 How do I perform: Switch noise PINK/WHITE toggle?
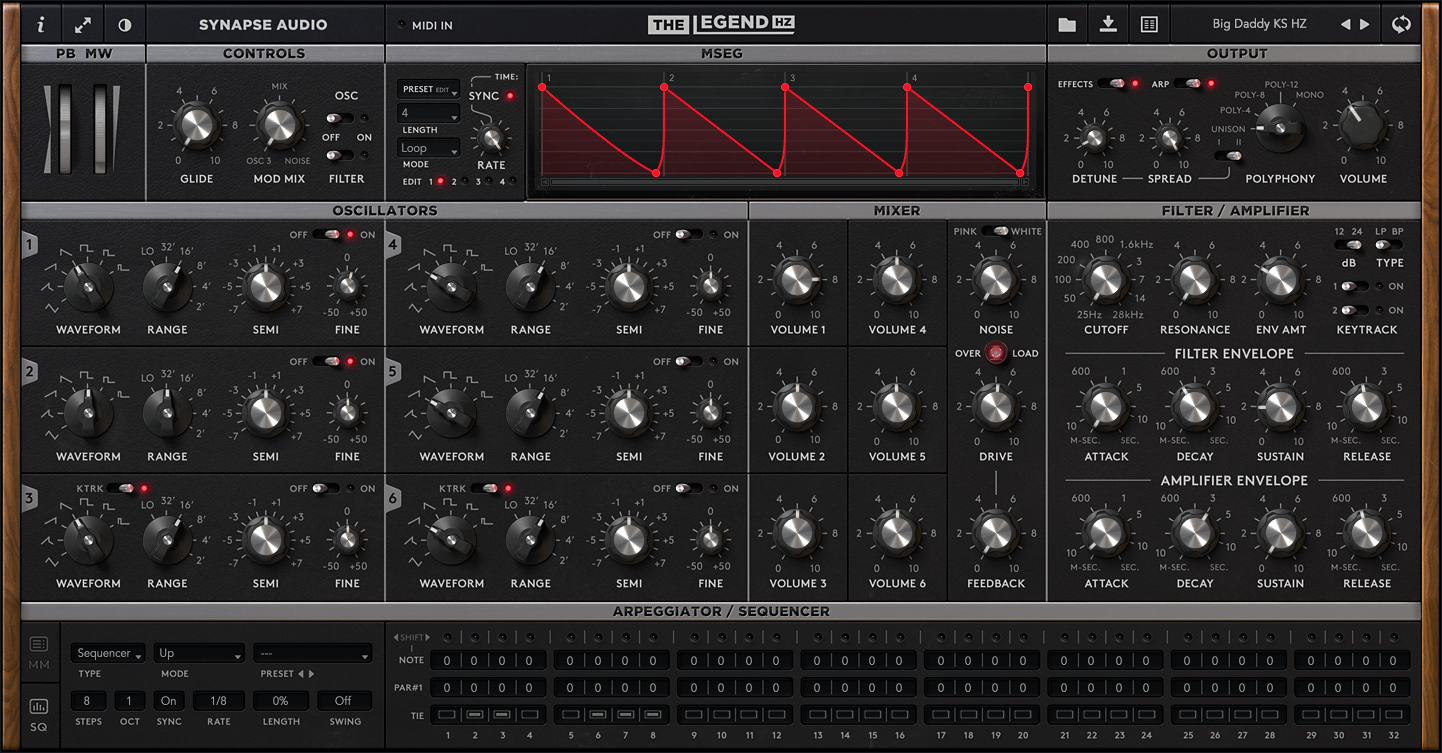[995, 231]
